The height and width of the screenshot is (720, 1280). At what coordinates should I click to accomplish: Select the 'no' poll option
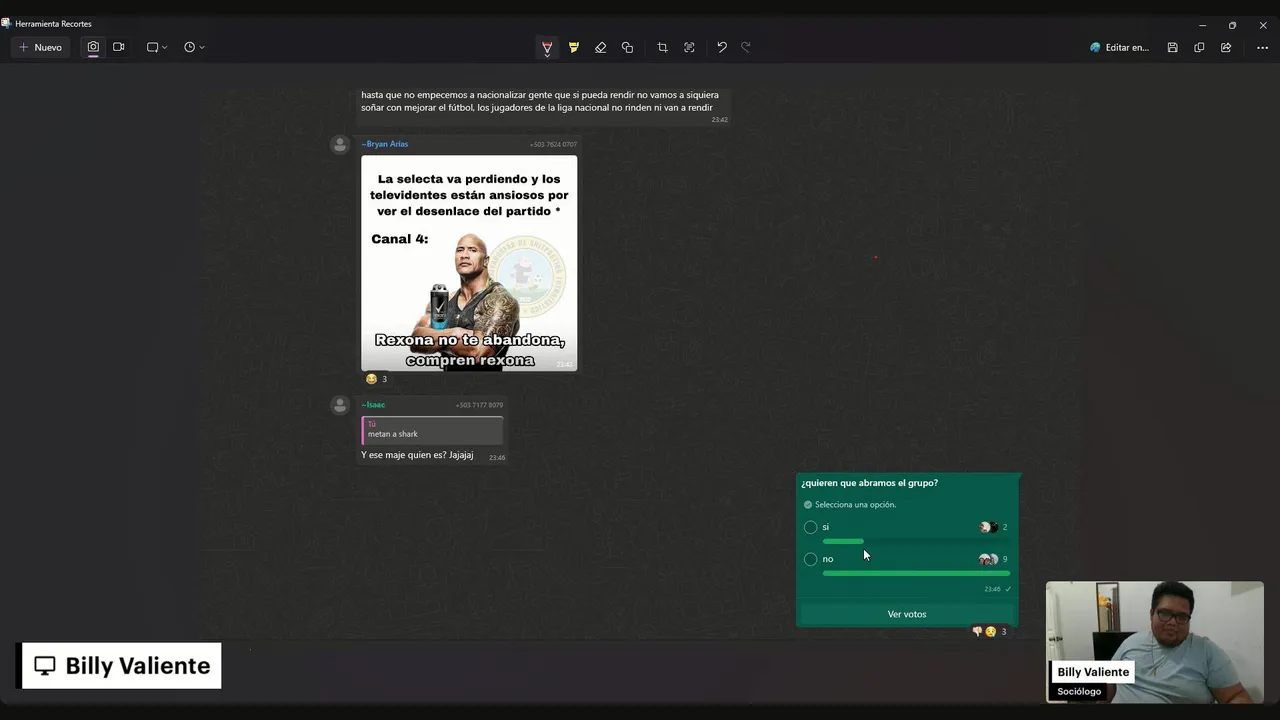point(811,559)
